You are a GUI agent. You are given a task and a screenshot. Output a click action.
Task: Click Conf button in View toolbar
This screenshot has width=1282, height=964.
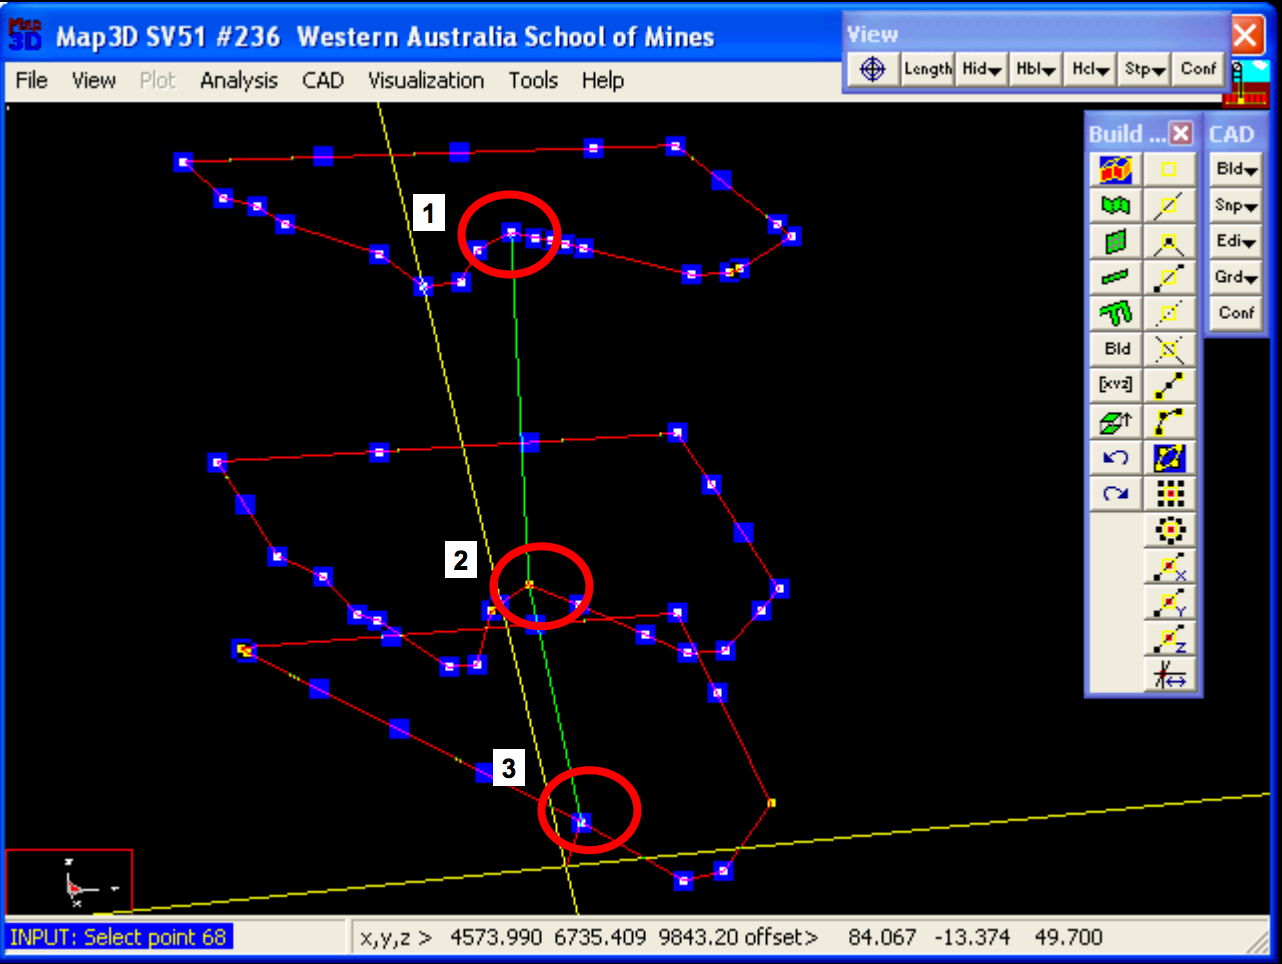tap(1198, 69)
